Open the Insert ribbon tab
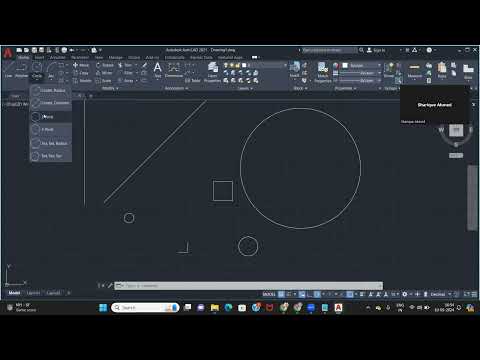This screenshot has height=360, width=480. pyautogui.click(x=39, y=57)
